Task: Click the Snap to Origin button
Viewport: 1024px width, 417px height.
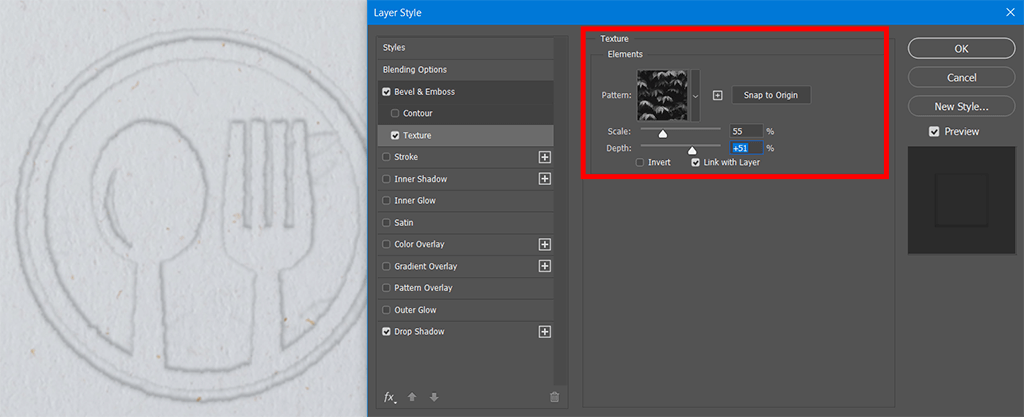Action: point(771,95)
